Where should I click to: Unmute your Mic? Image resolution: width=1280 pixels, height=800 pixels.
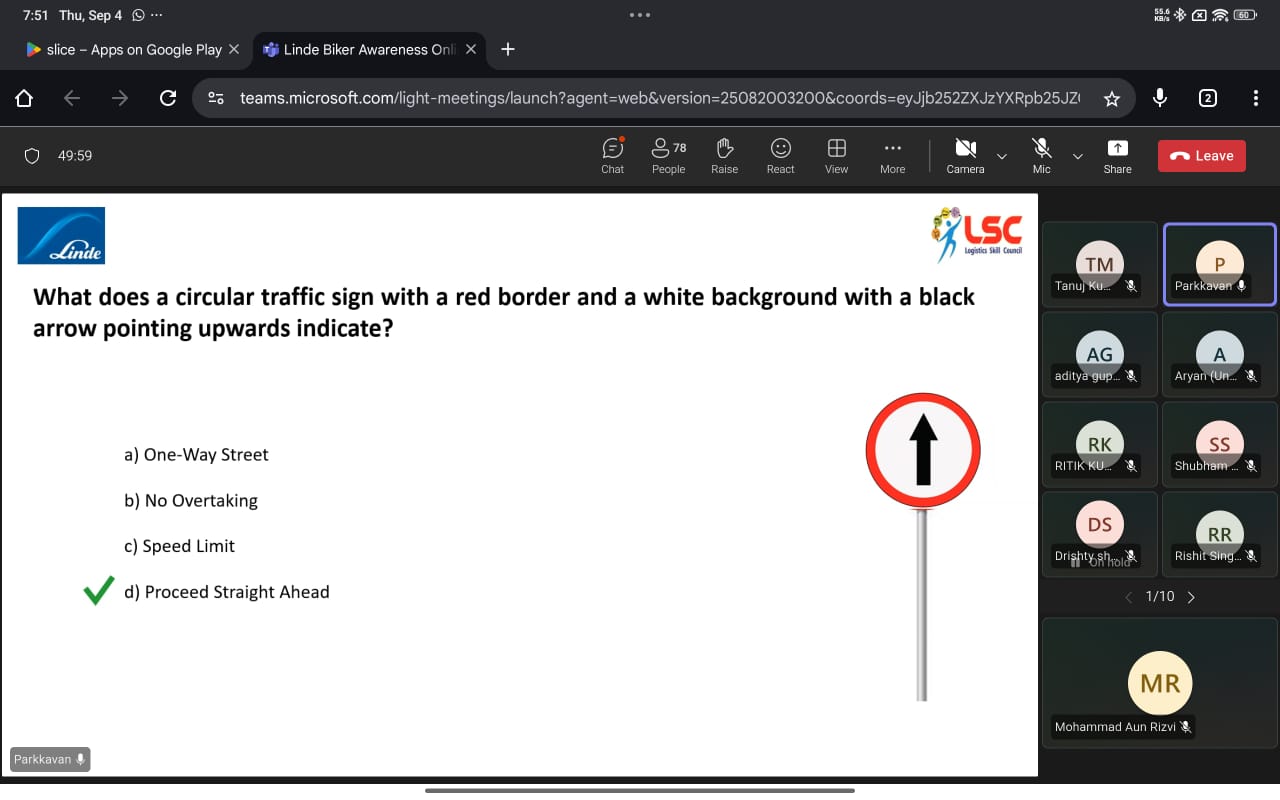pos(1041,150)
